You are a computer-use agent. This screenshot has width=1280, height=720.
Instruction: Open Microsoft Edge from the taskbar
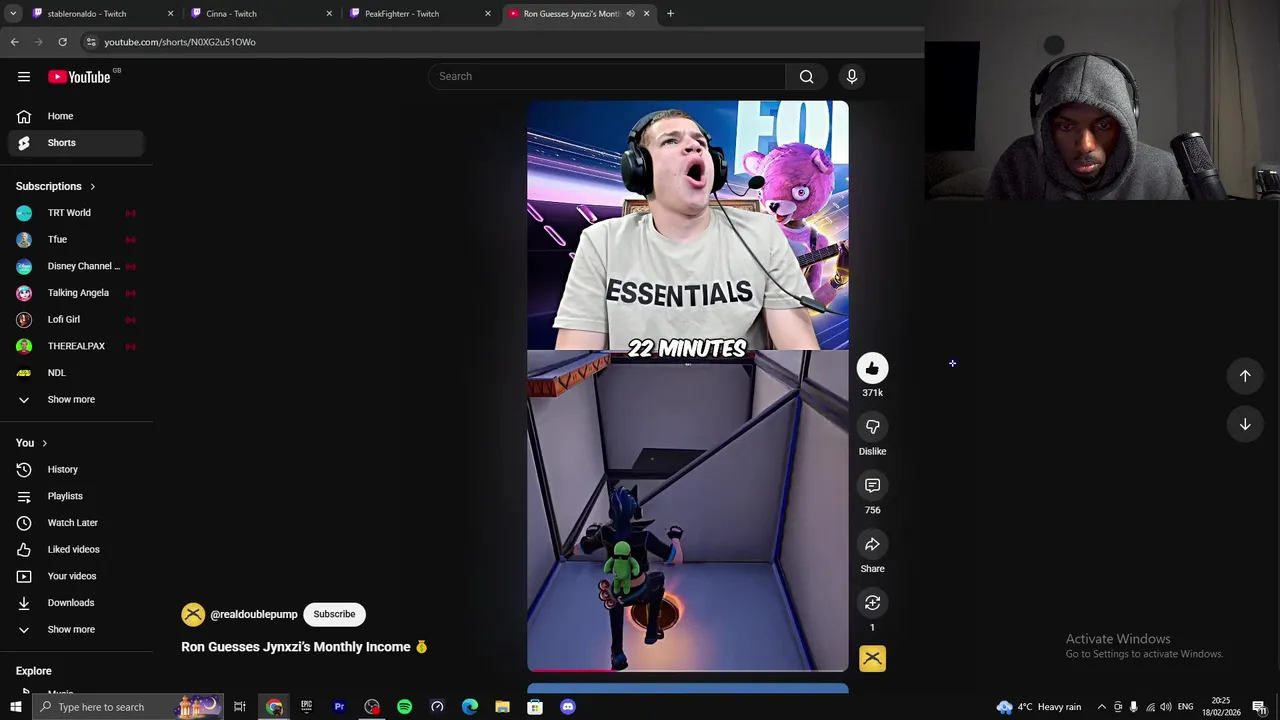coord(470,707)
